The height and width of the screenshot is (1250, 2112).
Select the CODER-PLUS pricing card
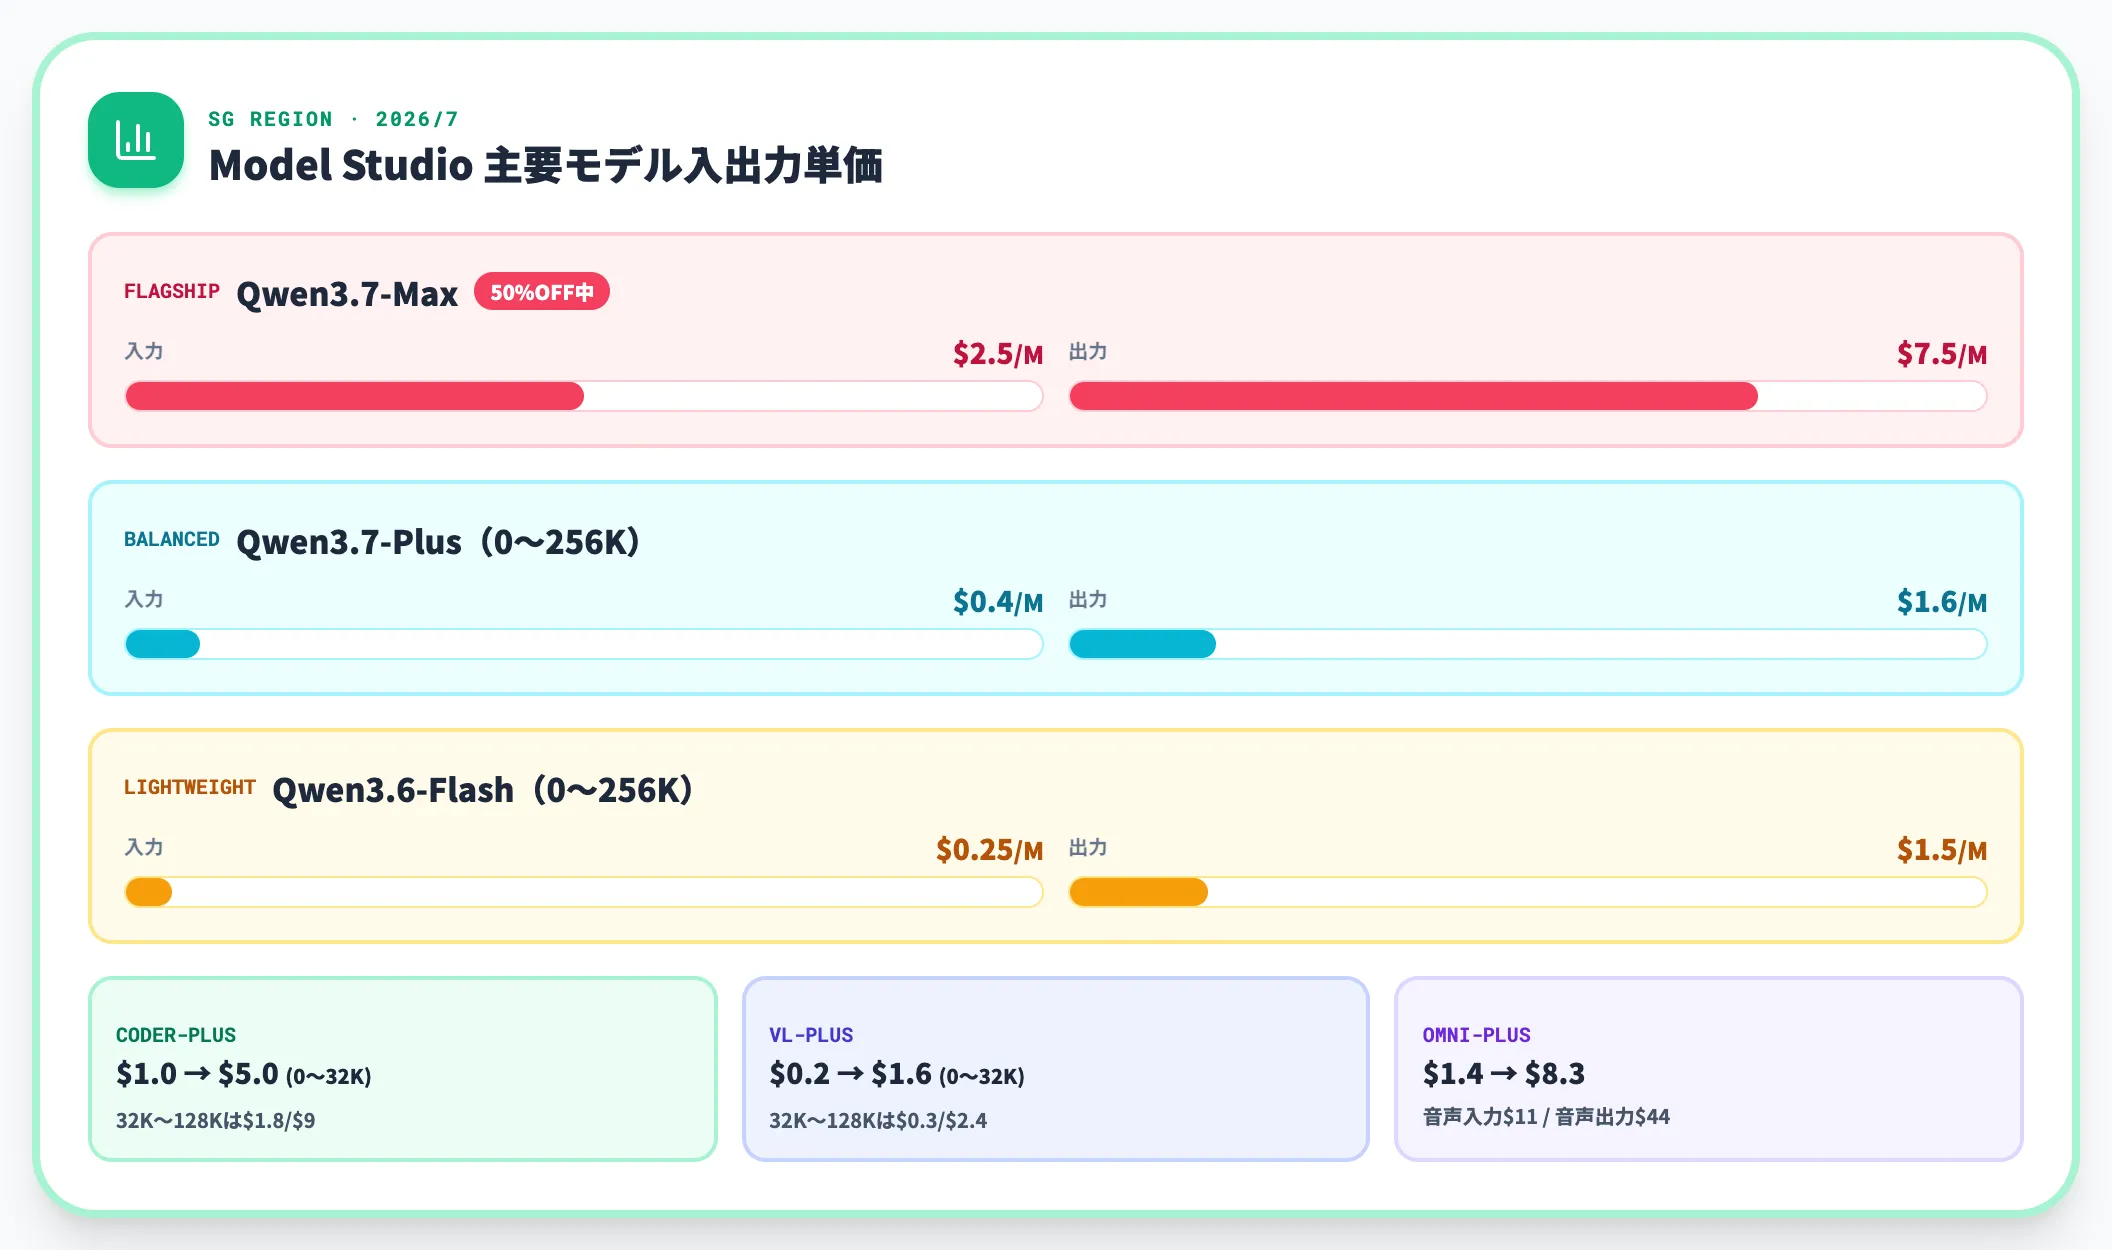pos(403,1069)
